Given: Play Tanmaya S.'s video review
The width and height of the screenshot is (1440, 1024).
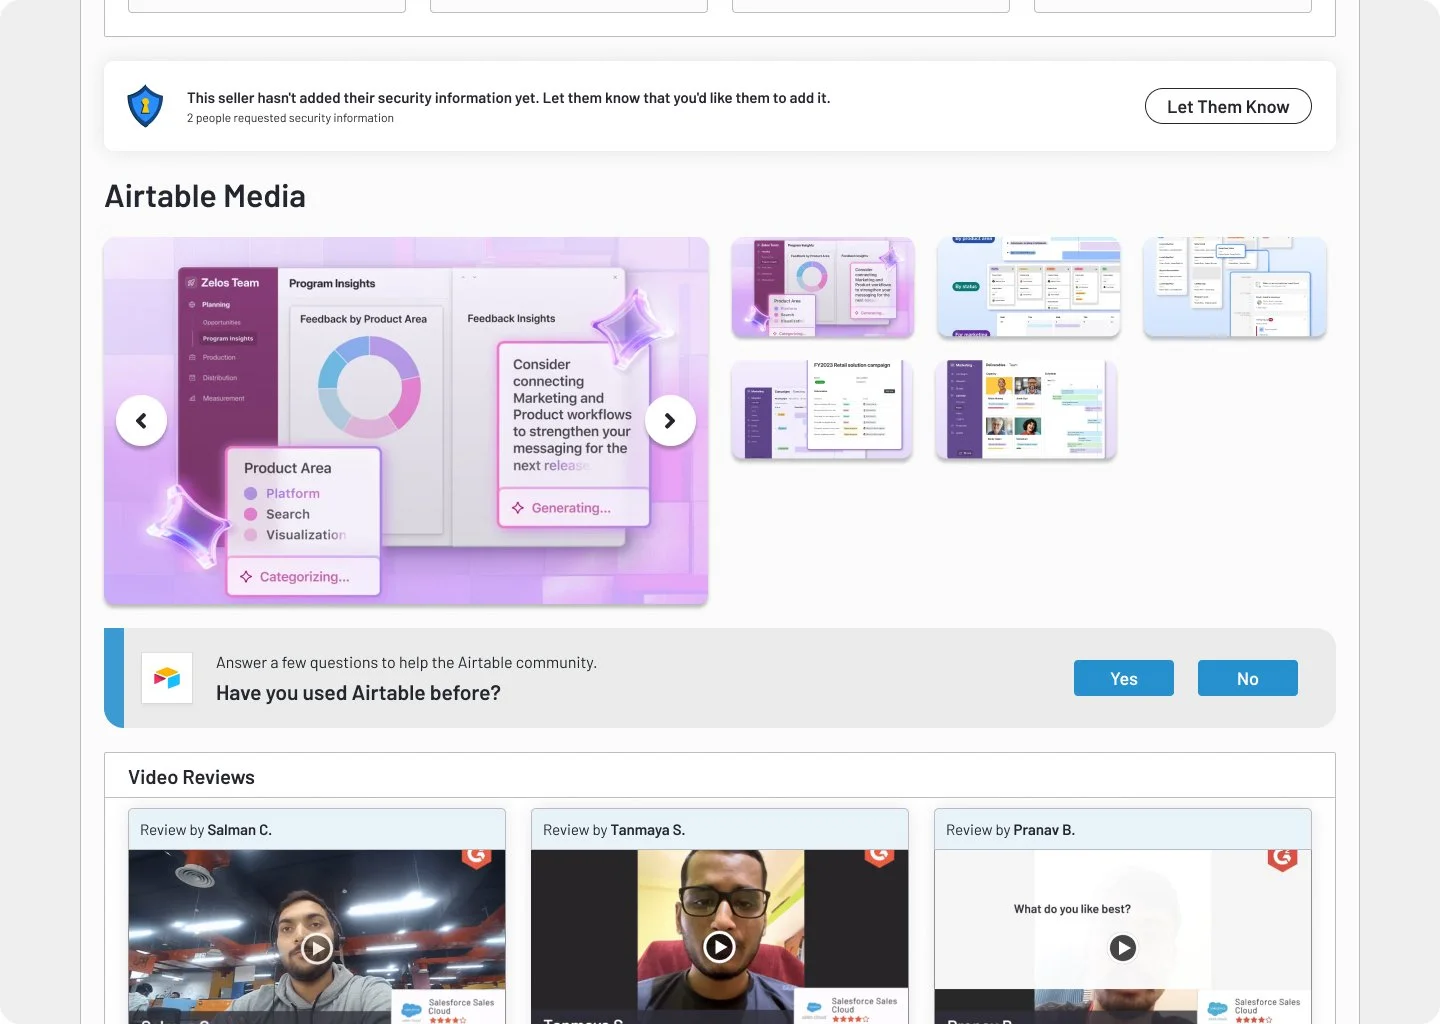Looking at the screenshot, I should point(719,946).
